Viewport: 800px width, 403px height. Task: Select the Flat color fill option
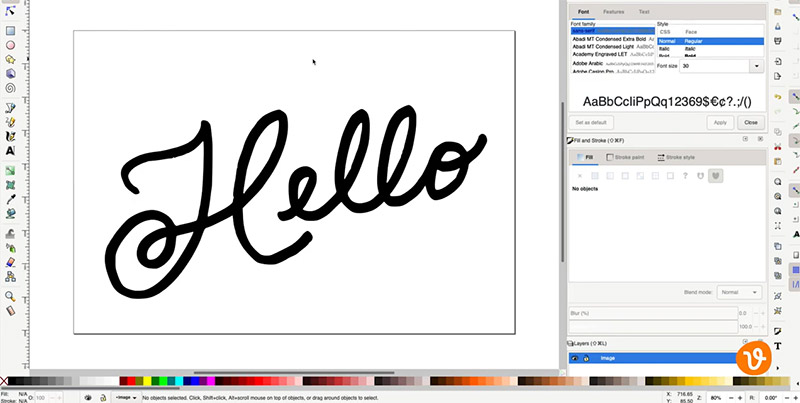coord(594,176)
